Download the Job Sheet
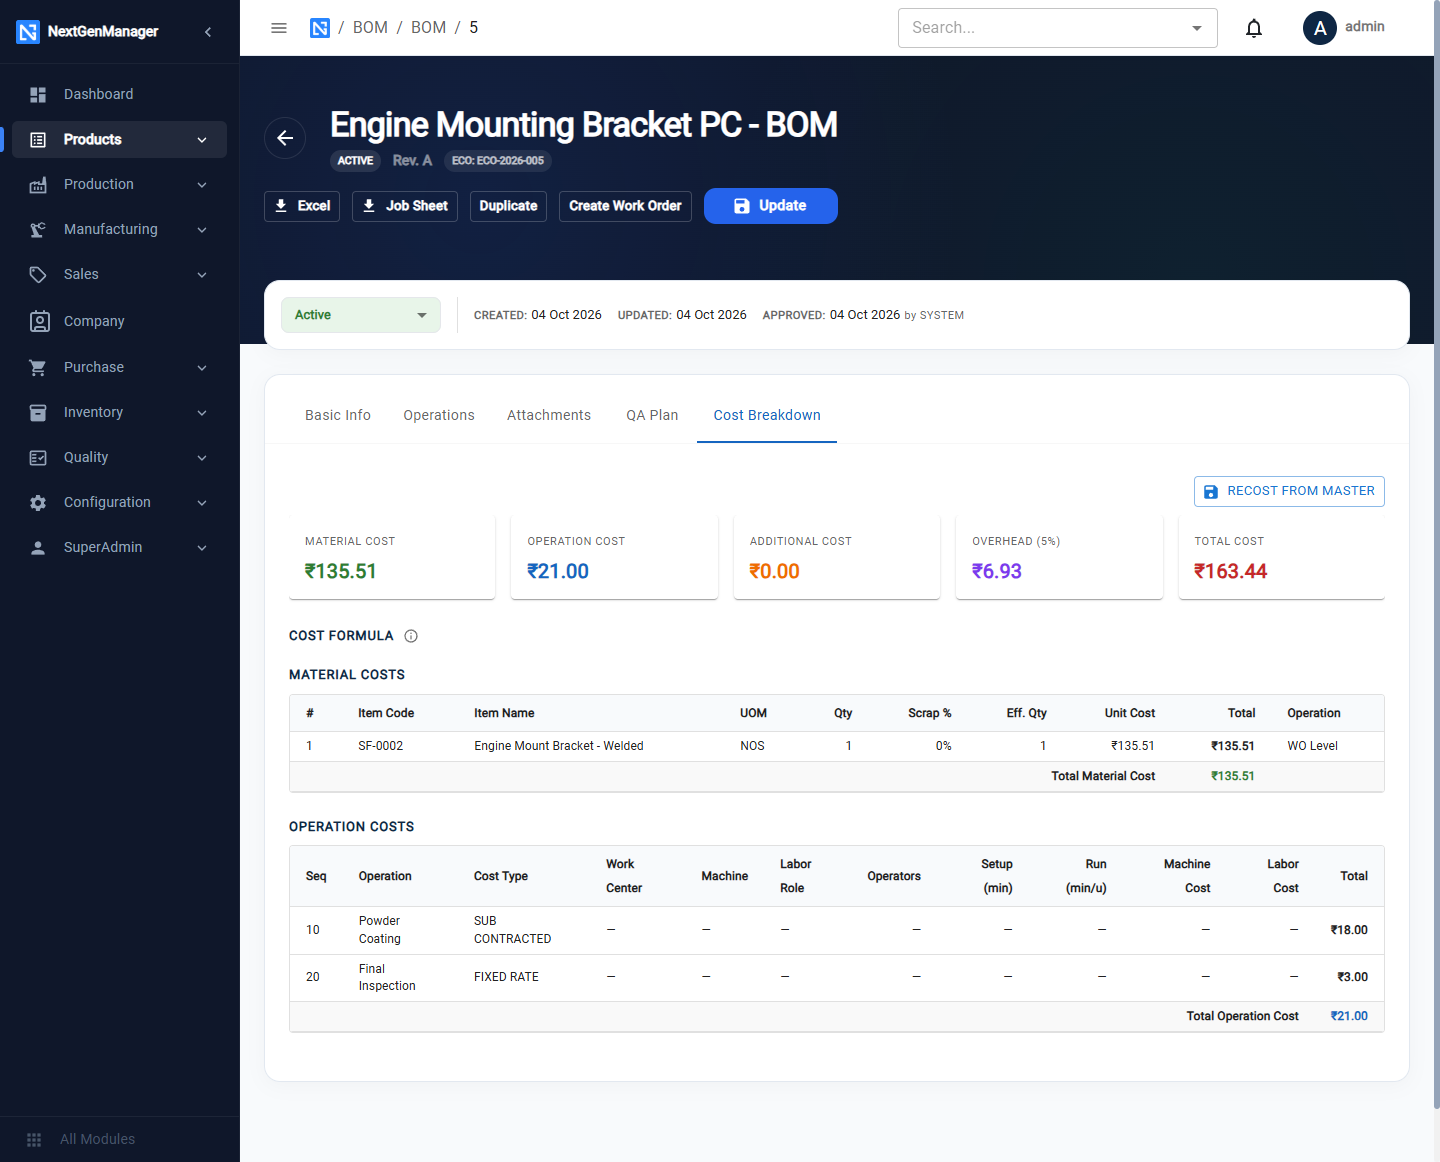This screenshot has width=1440, height=1162. coord(405,206)
